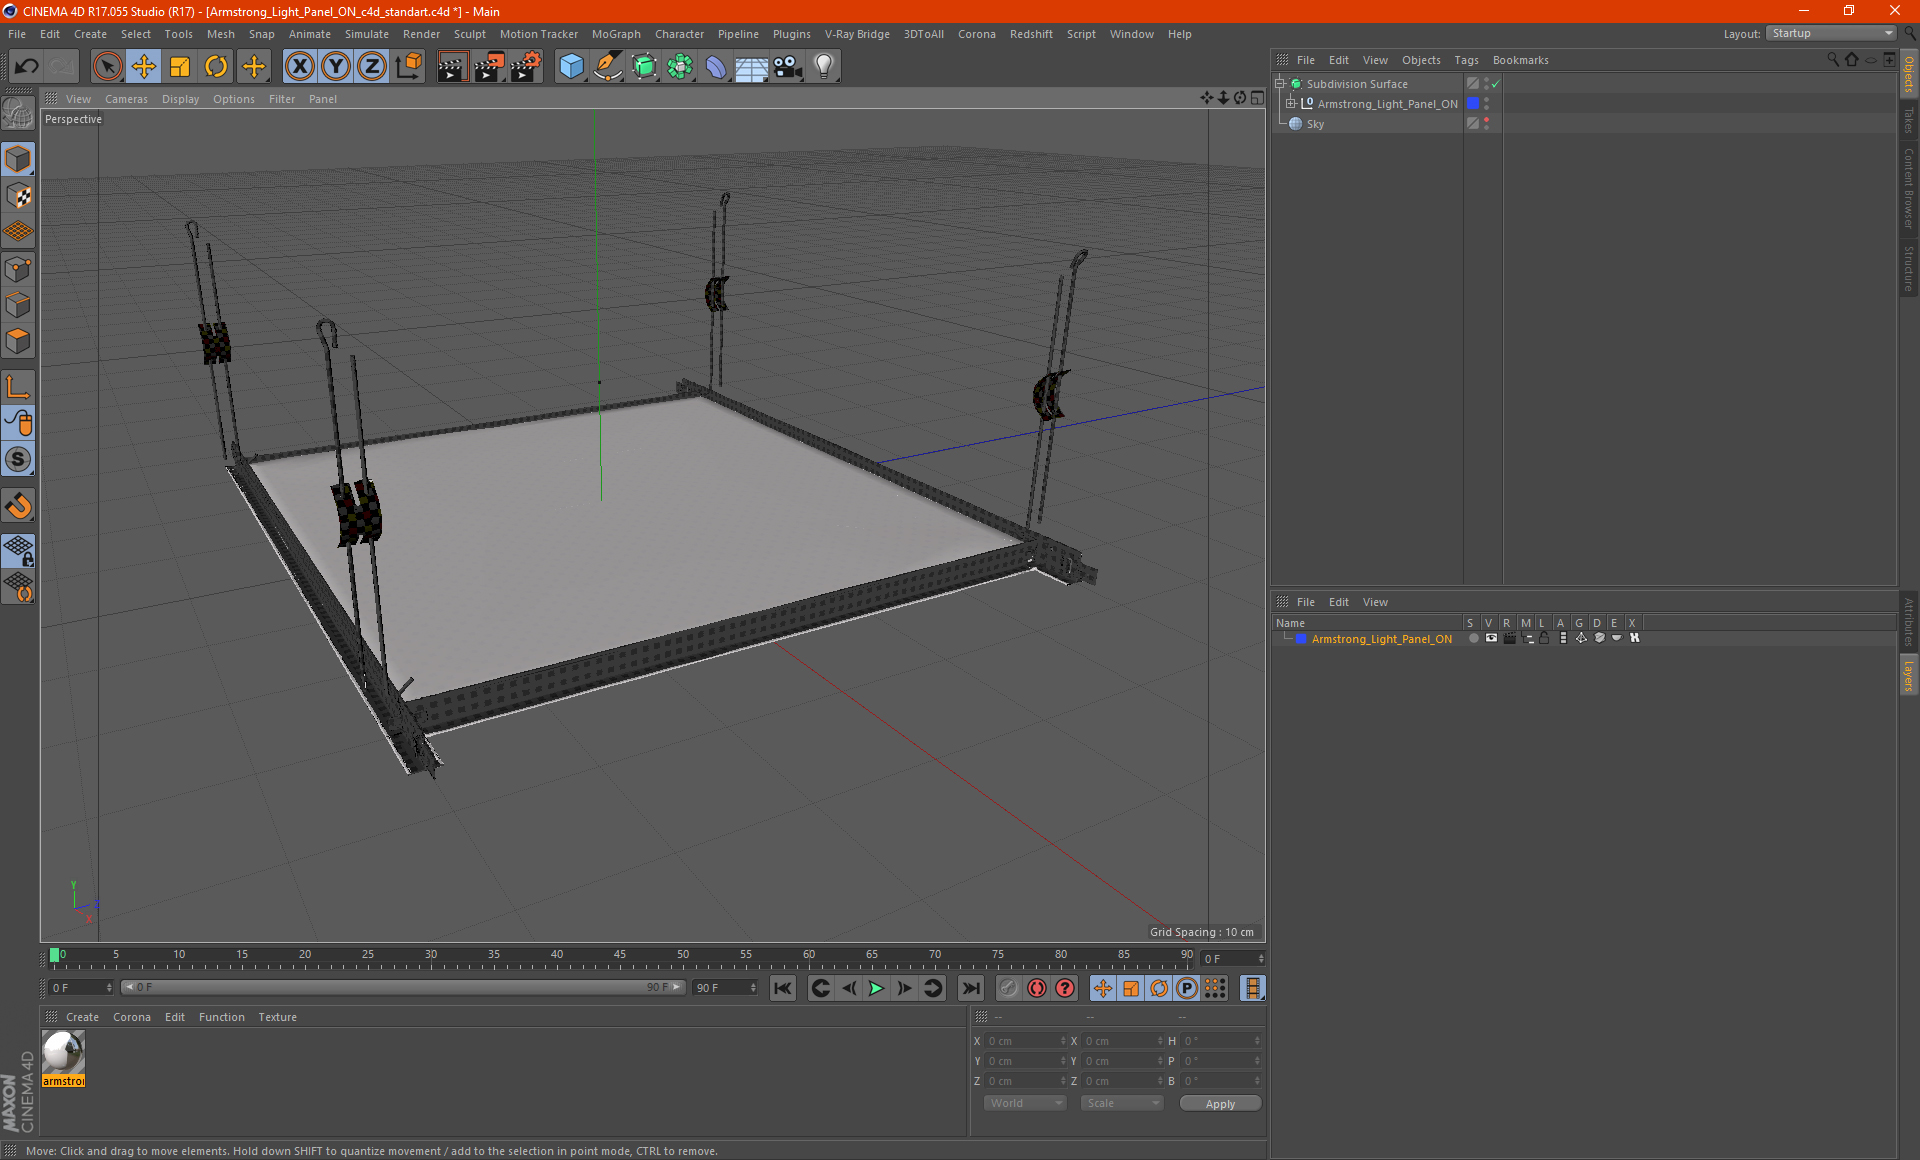Click Make Editable icon in left sidebar
This screenshot has height=1160, width=1920.
click(18, 114)
